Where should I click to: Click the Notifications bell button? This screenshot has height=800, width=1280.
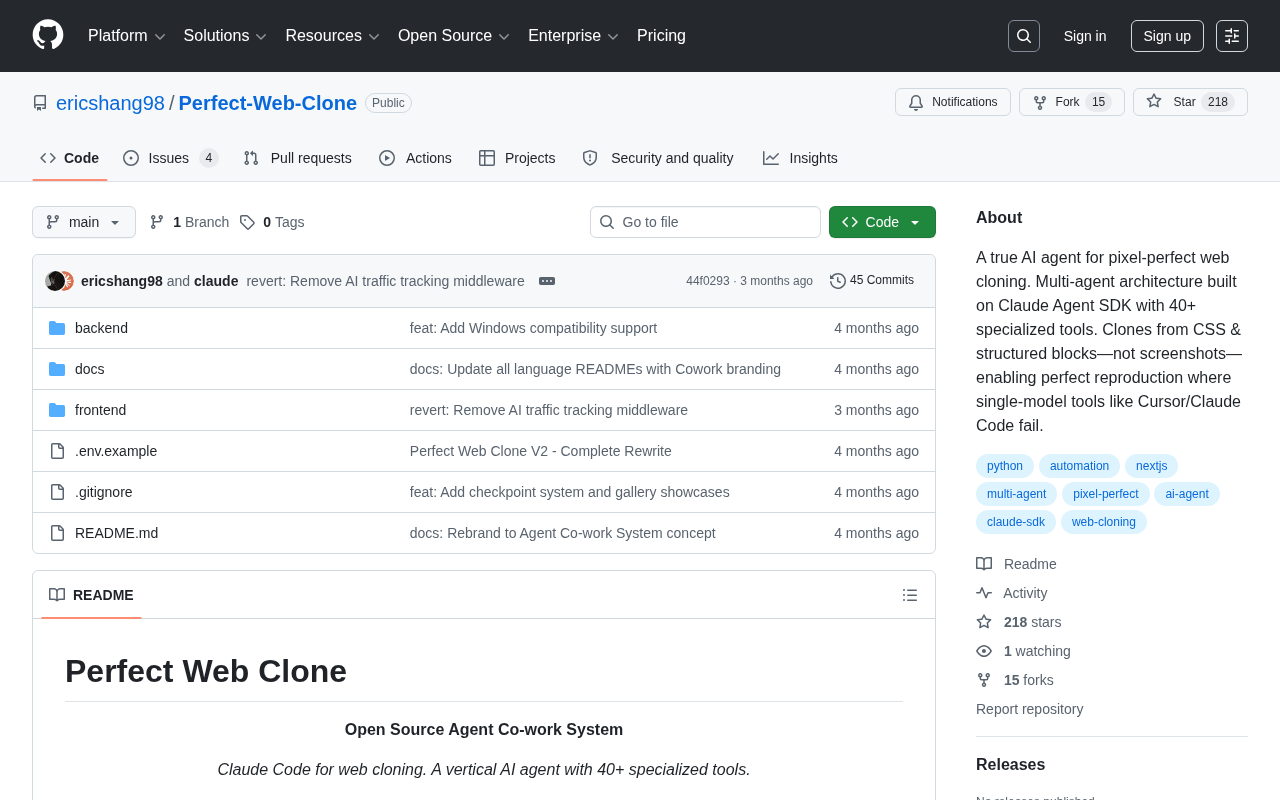point(953,102)
